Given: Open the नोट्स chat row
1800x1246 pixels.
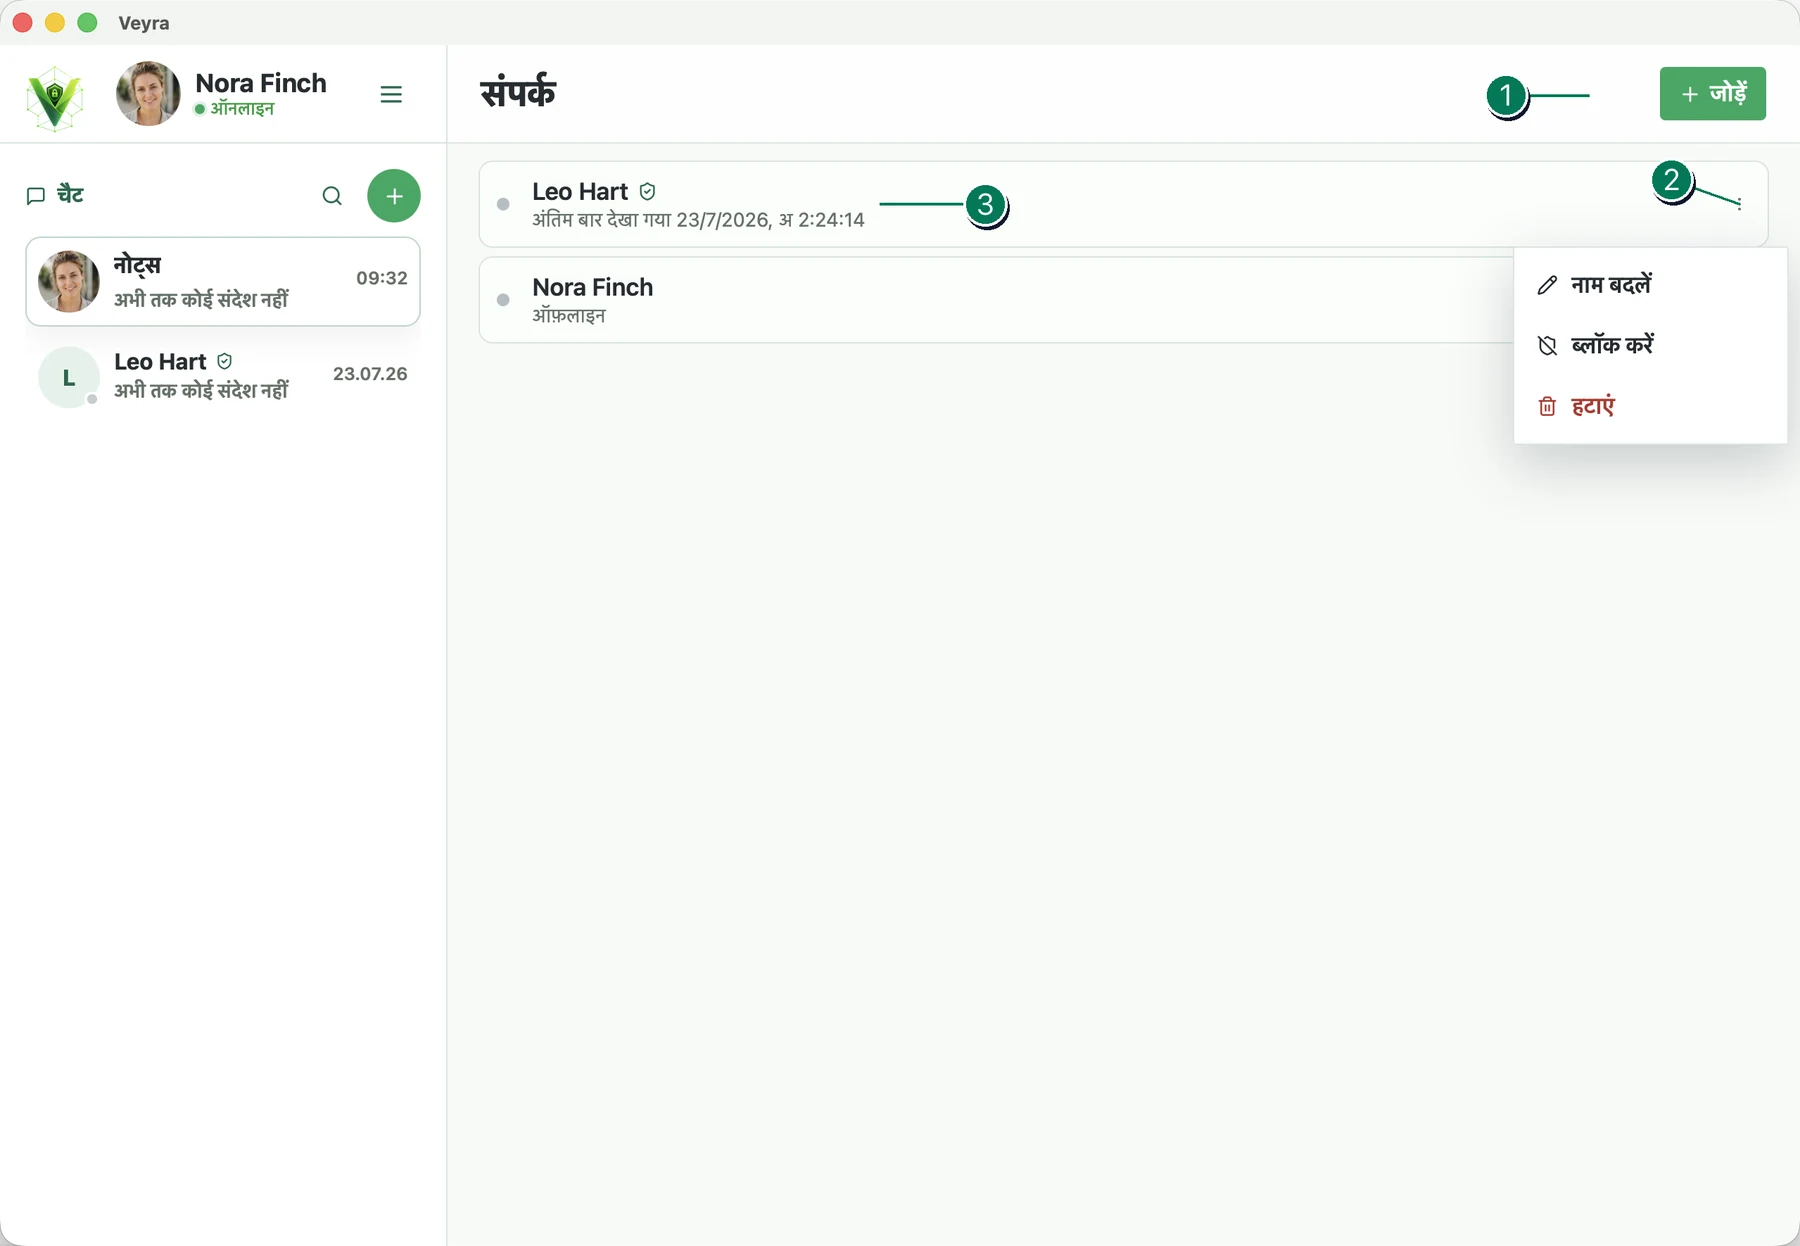Looking at the screenshot, I should tap(223, 281).
